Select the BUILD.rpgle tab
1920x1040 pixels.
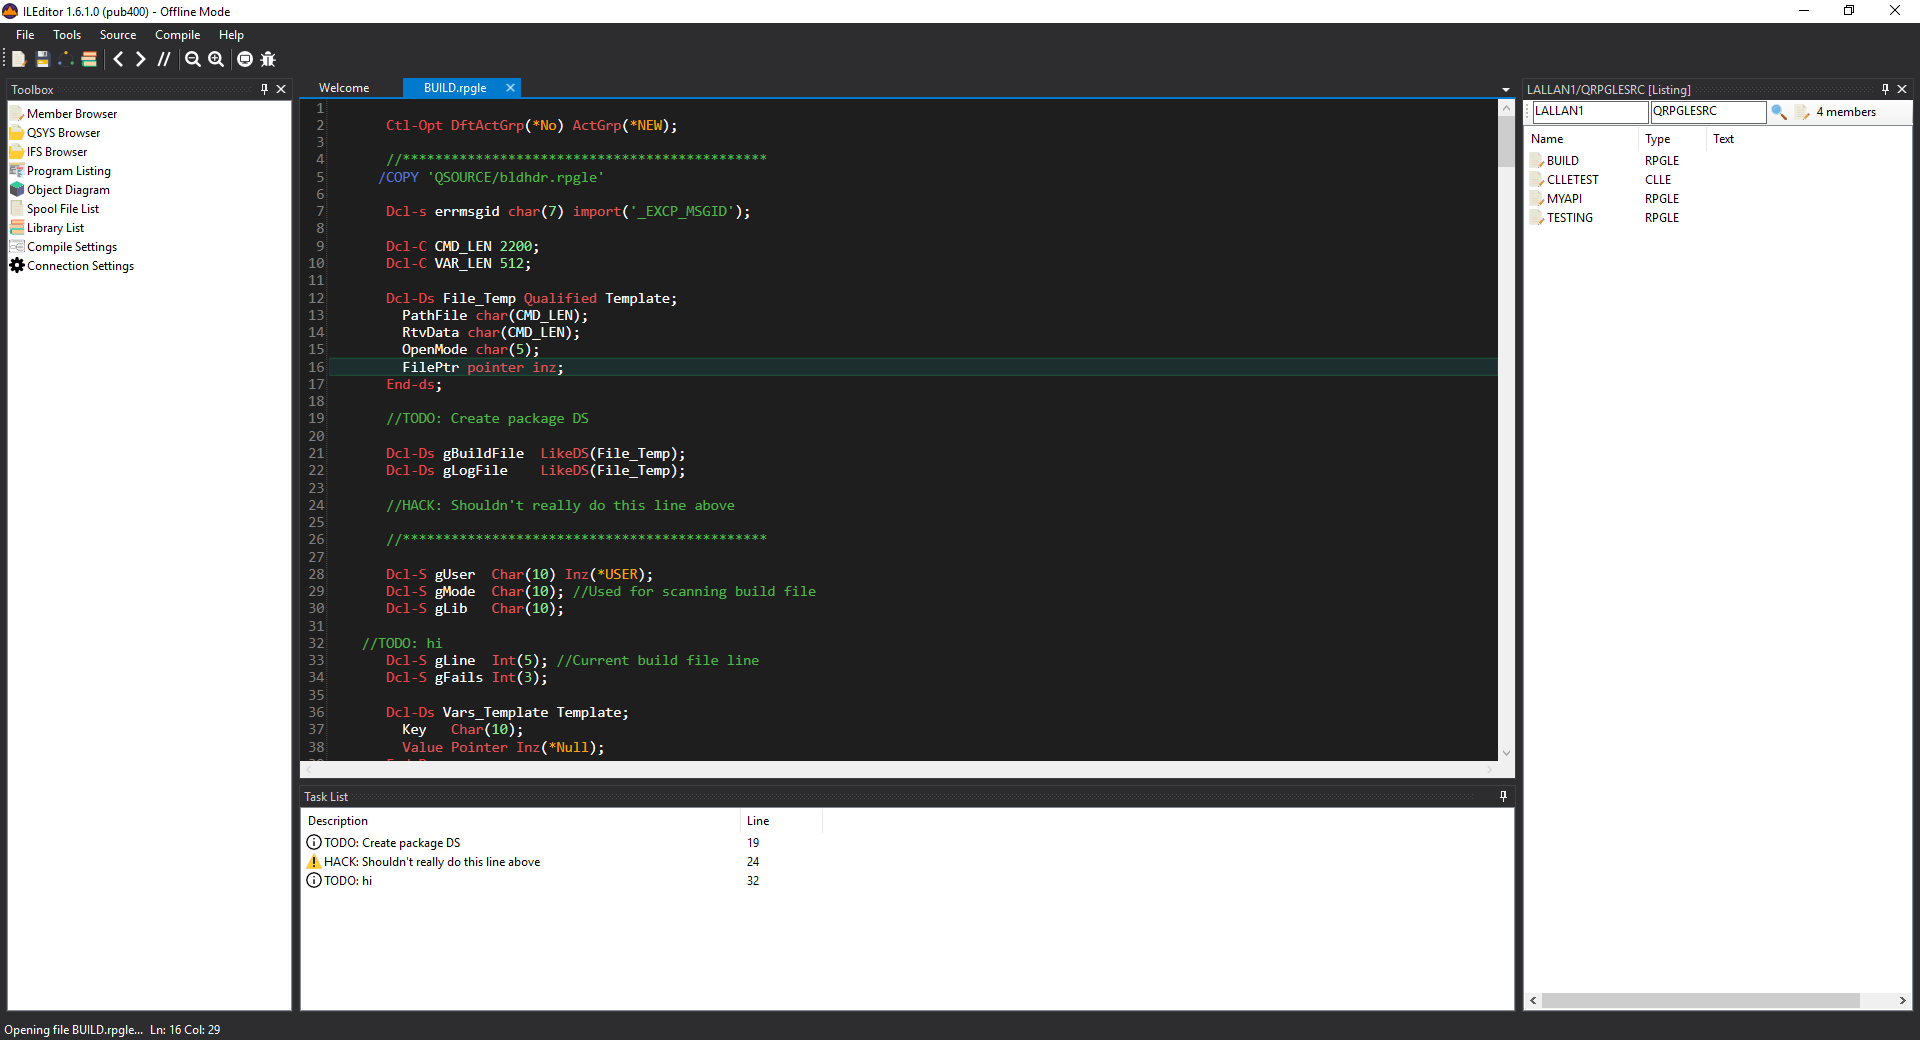pyautogui.click(x=455, y=88)
